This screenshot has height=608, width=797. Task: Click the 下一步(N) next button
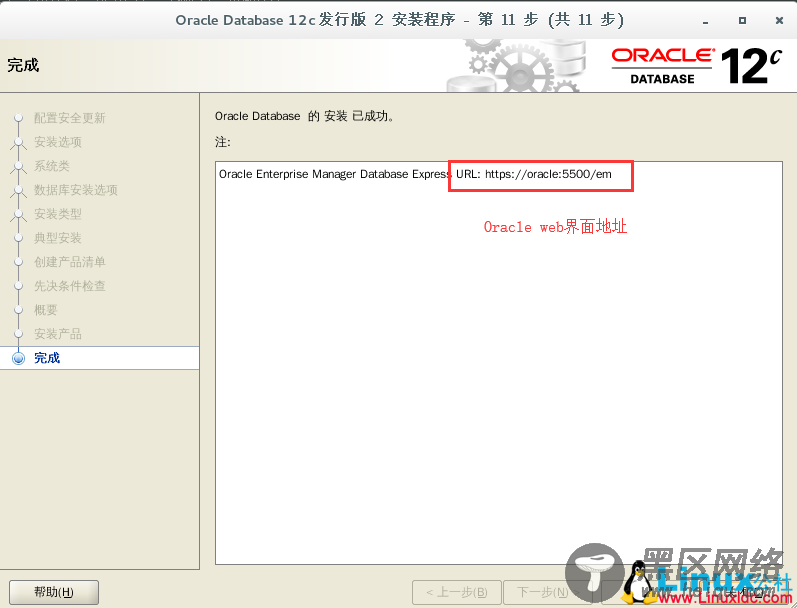[x=546, y=592]
